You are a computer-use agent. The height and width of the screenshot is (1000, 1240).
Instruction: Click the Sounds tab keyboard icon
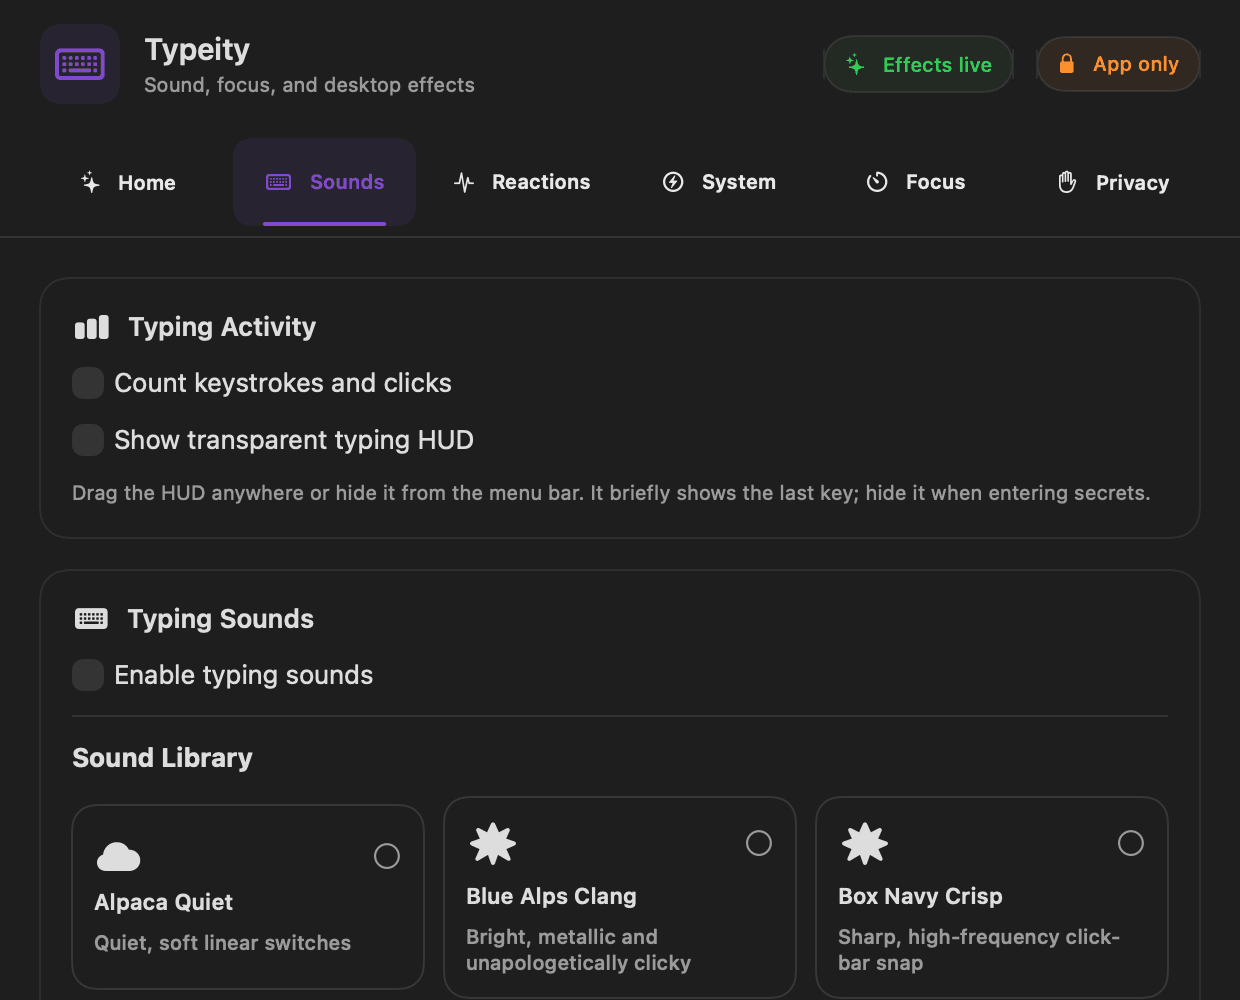pyautogui.click(x=279, y=182)
